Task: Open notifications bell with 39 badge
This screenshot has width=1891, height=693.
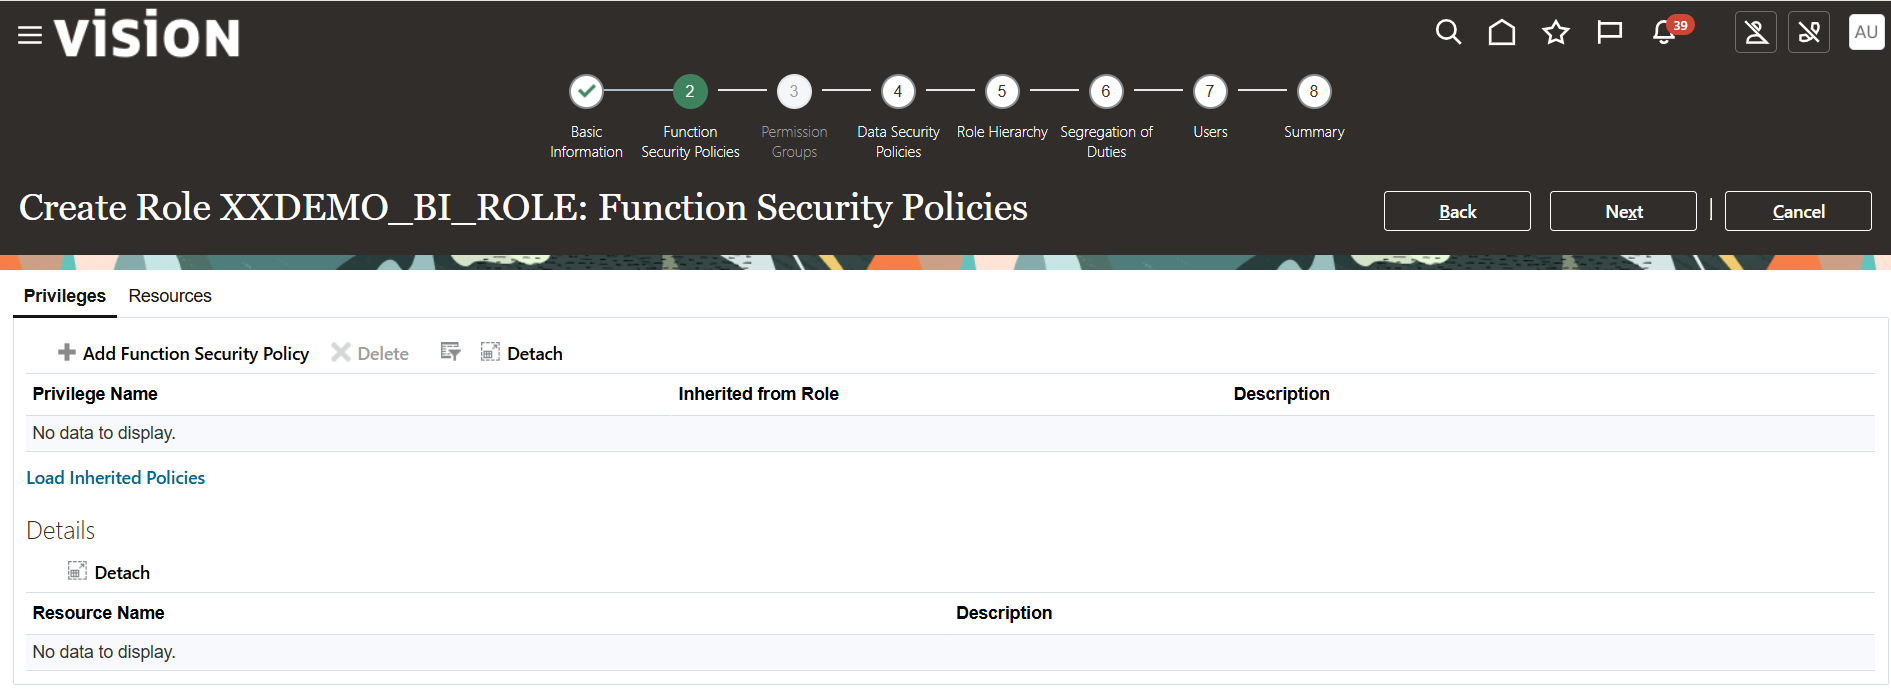Action: tap(1665, 33)
